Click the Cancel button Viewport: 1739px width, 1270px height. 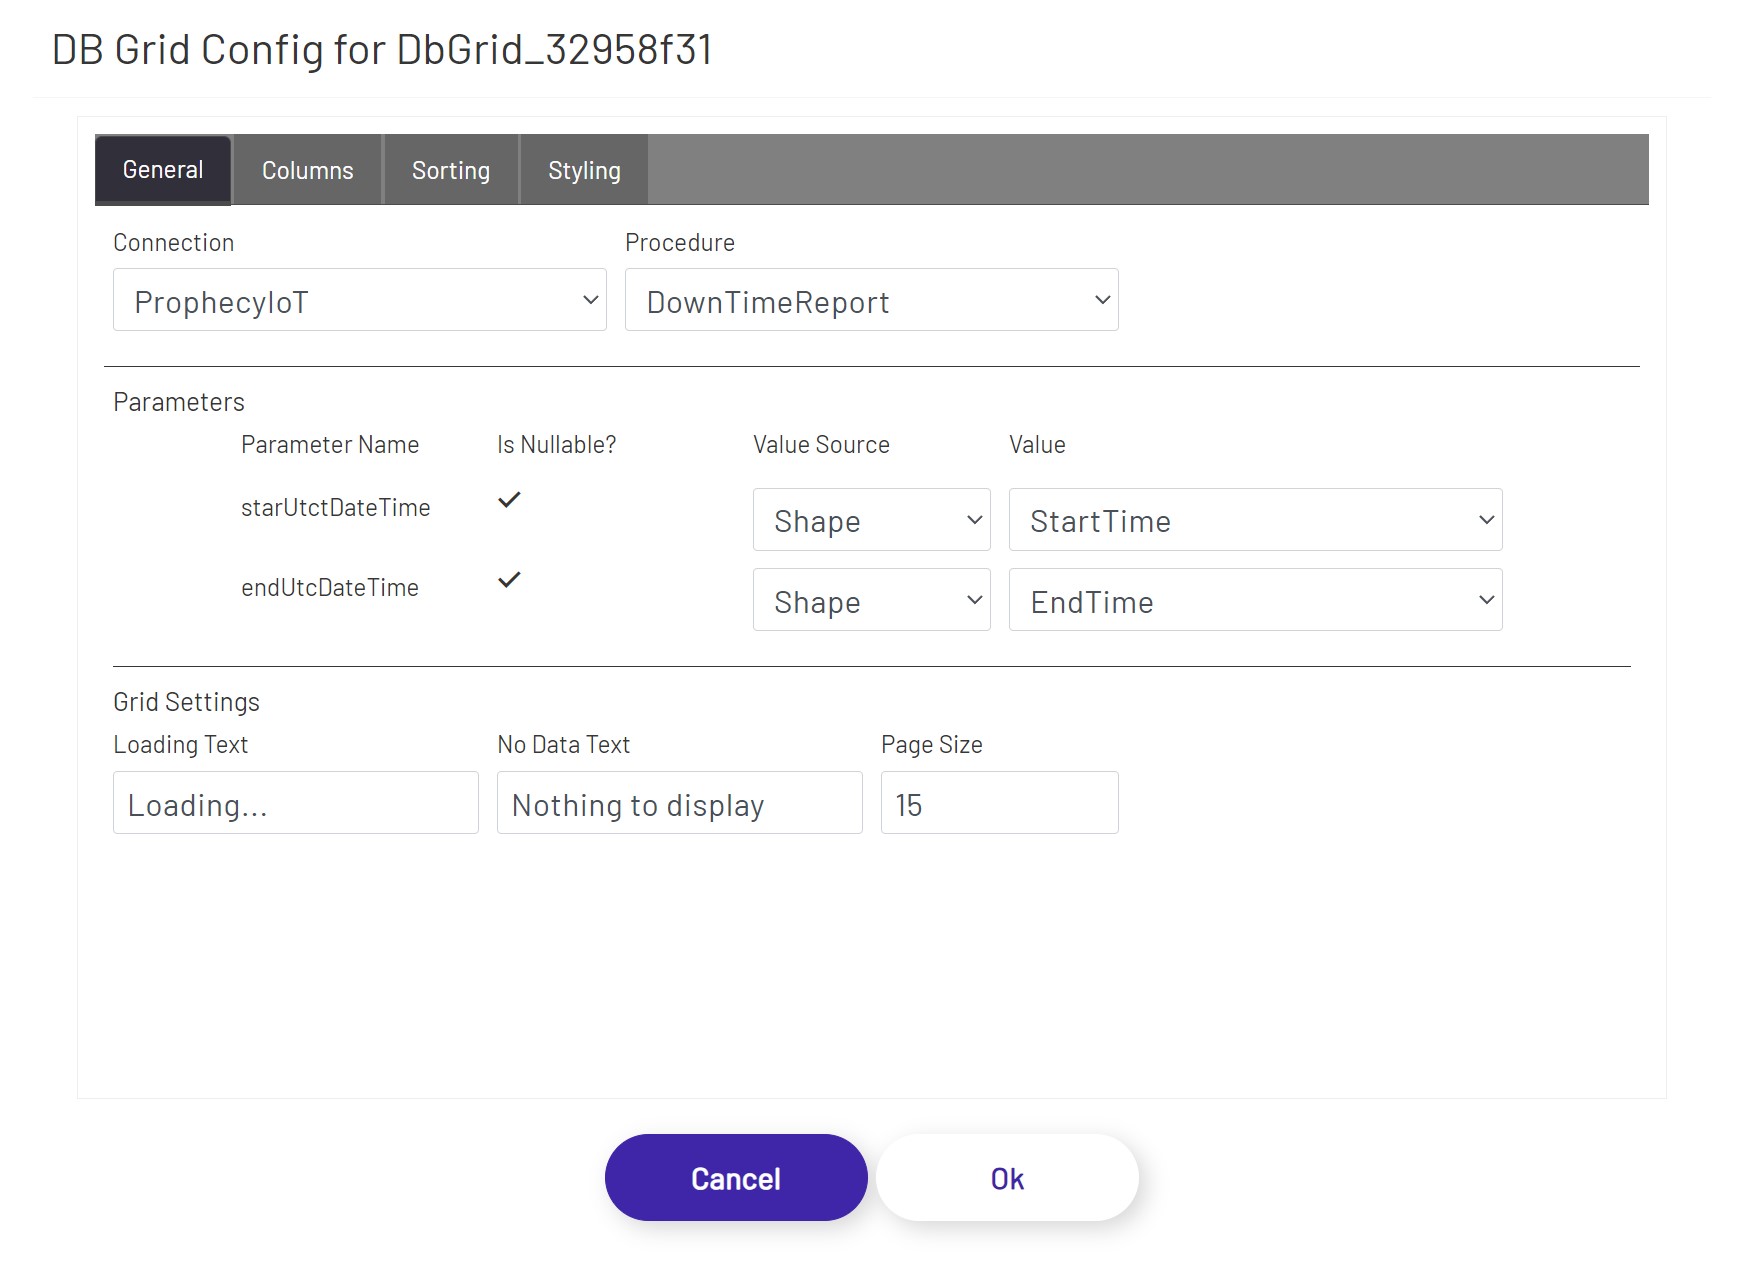click(x=735, y=1177)
